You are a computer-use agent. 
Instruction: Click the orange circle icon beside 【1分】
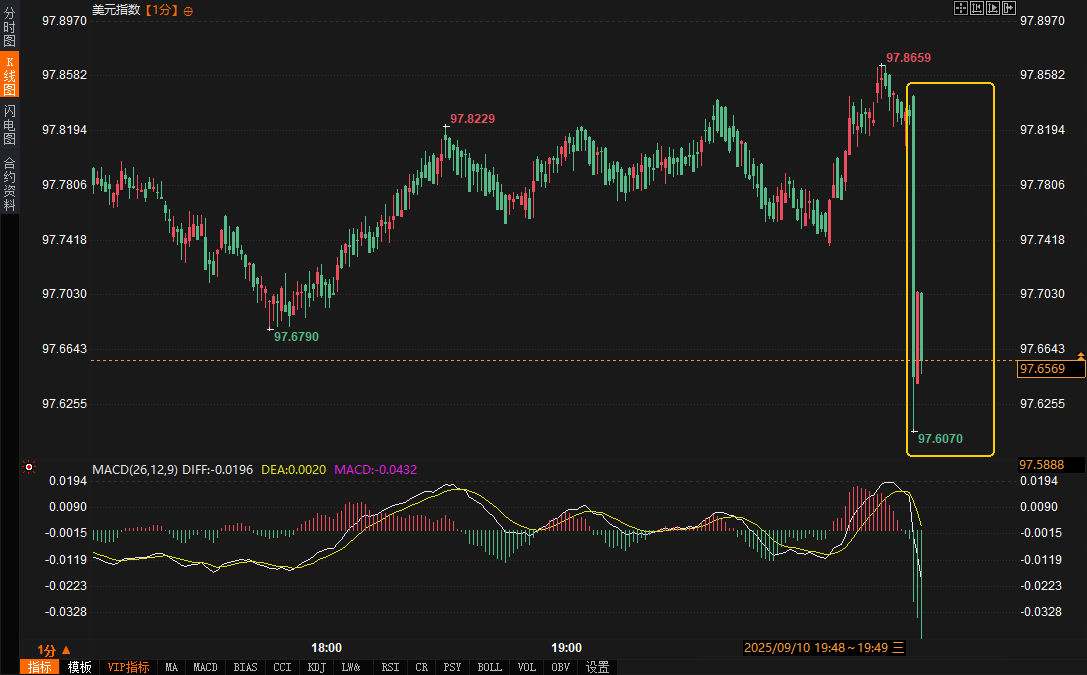pos(188,11)
